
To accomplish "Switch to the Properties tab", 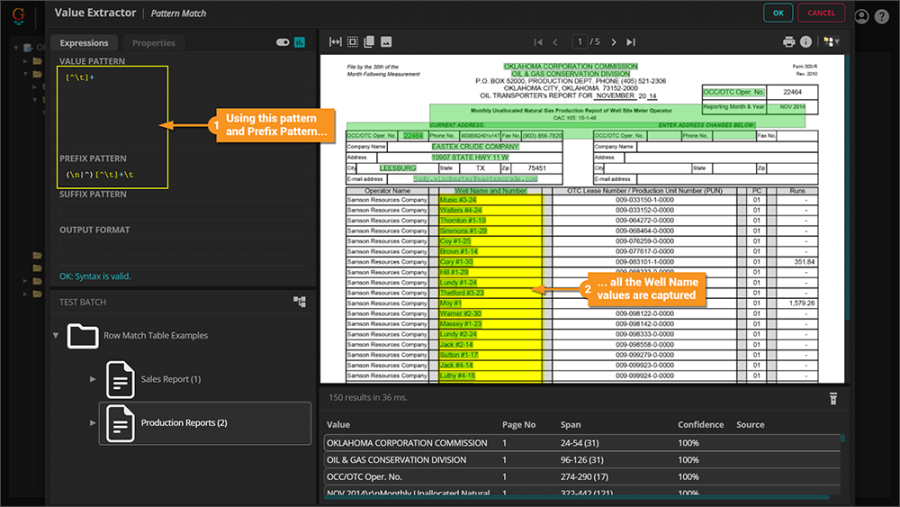I will [153, 43].
